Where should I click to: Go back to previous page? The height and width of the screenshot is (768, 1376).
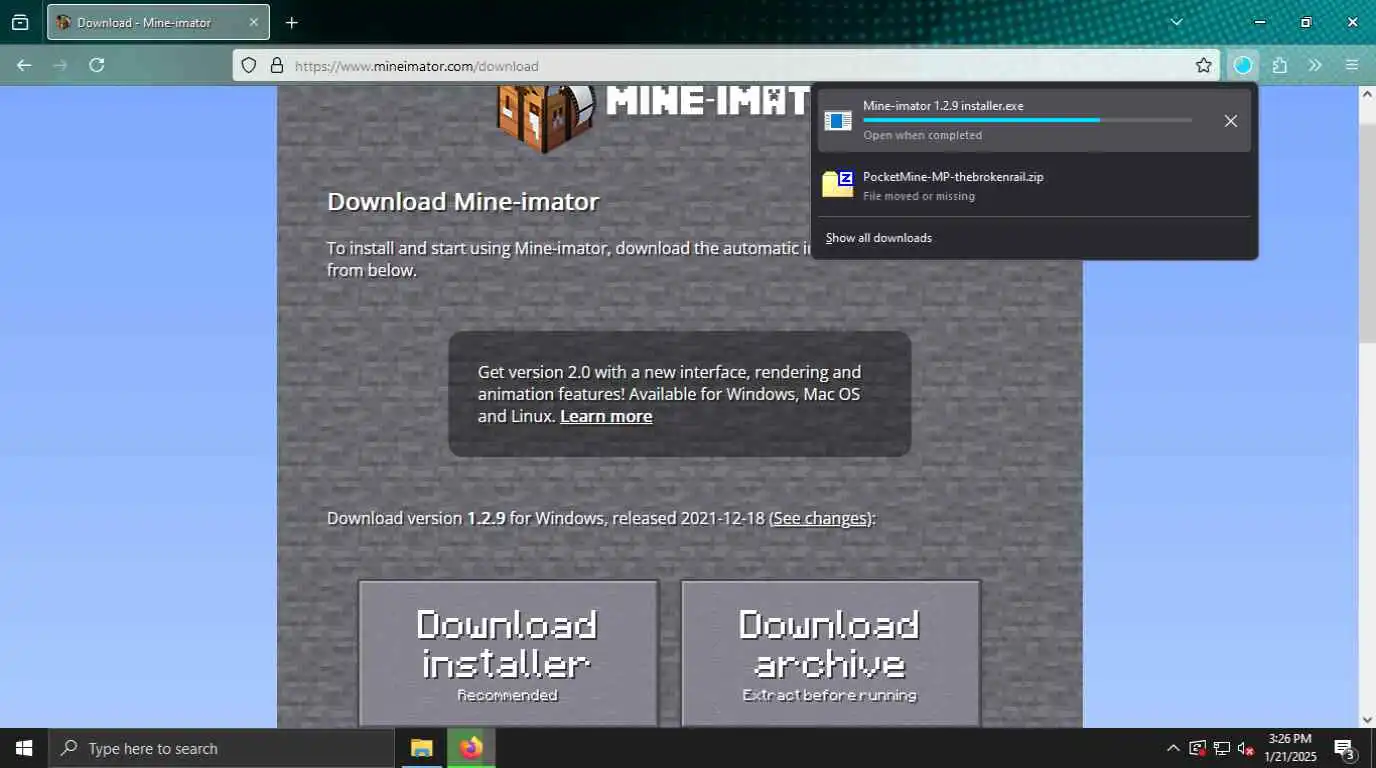pos(24,65)
